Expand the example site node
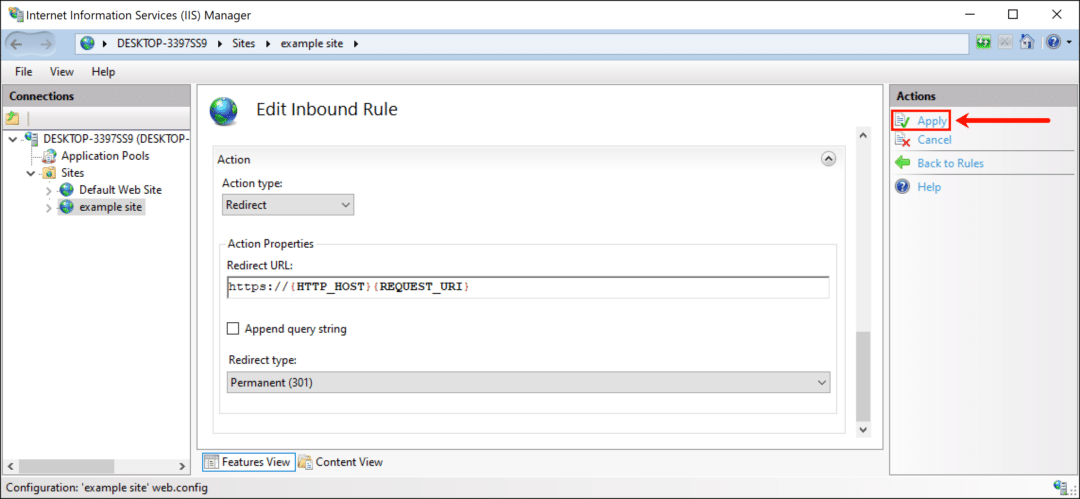The image size is (1080, 499). tap(48, 207)
